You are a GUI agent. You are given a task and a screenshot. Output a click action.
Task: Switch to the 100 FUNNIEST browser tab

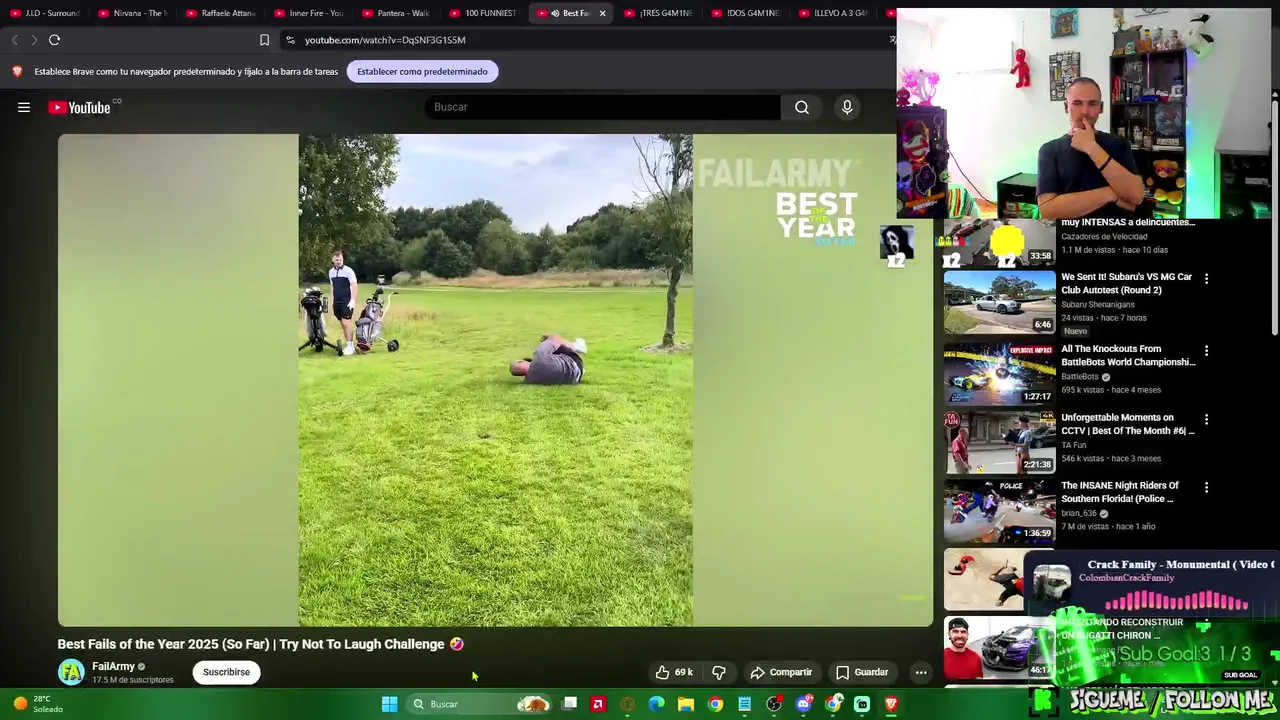click(483, 13)
